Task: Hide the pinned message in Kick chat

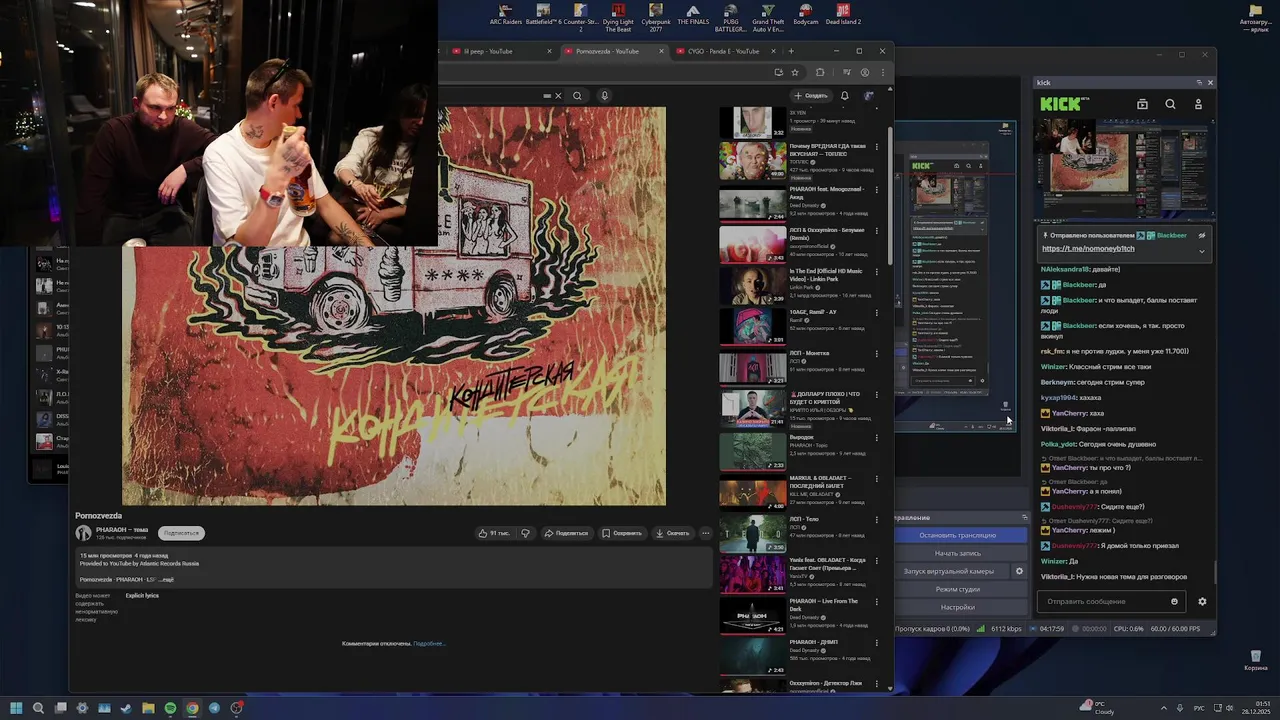Action: pos(1202,236)
